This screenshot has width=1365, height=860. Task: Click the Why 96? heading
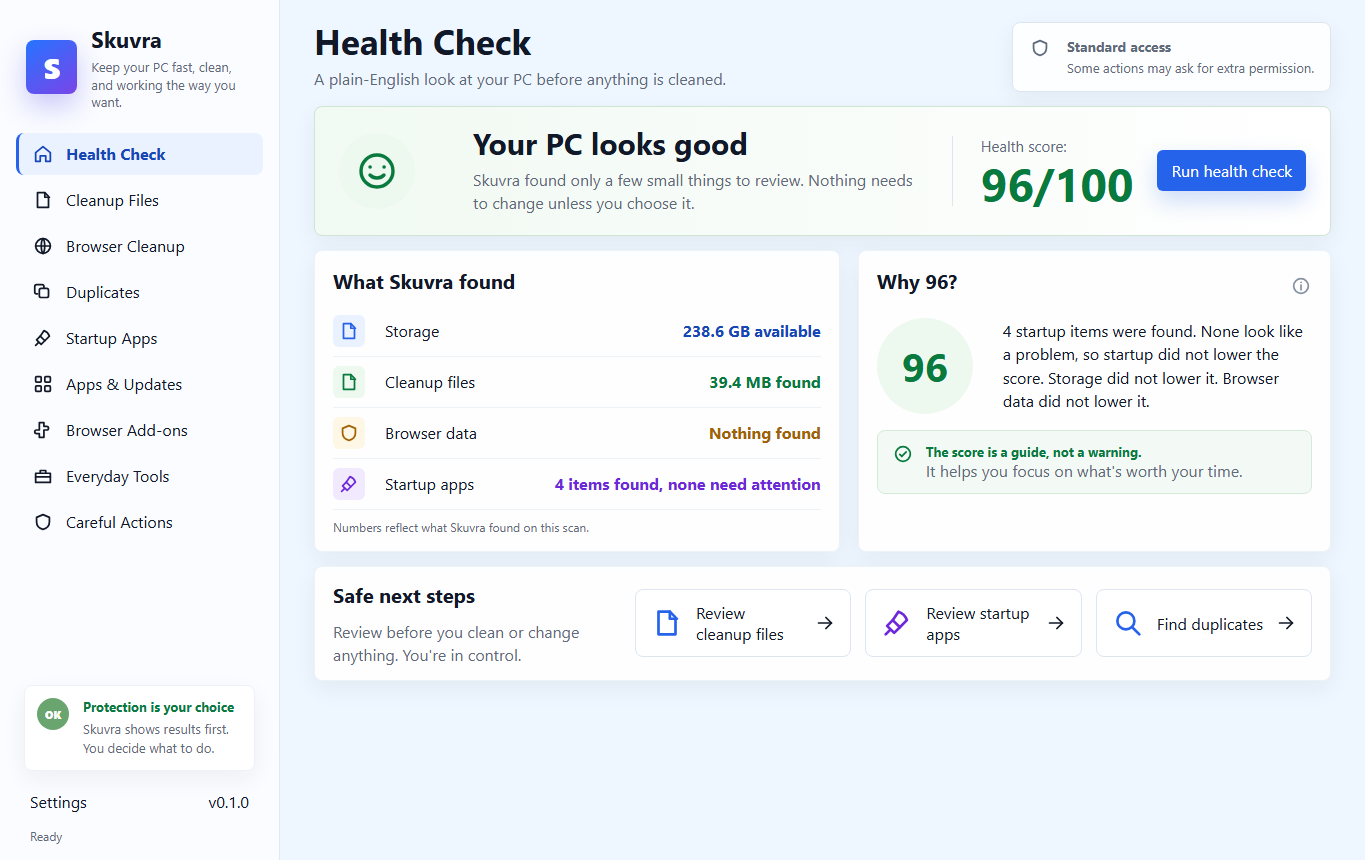[917, 282]
